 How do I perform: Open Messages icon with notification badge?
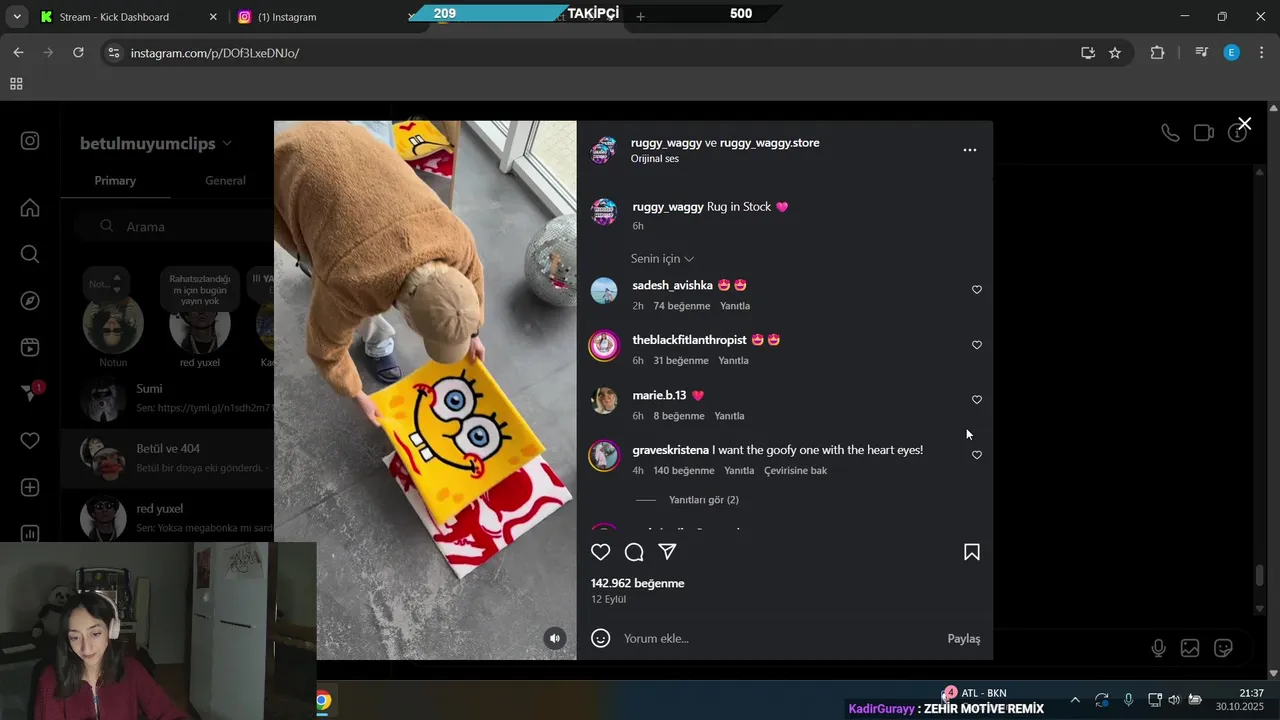click(30, 393)
